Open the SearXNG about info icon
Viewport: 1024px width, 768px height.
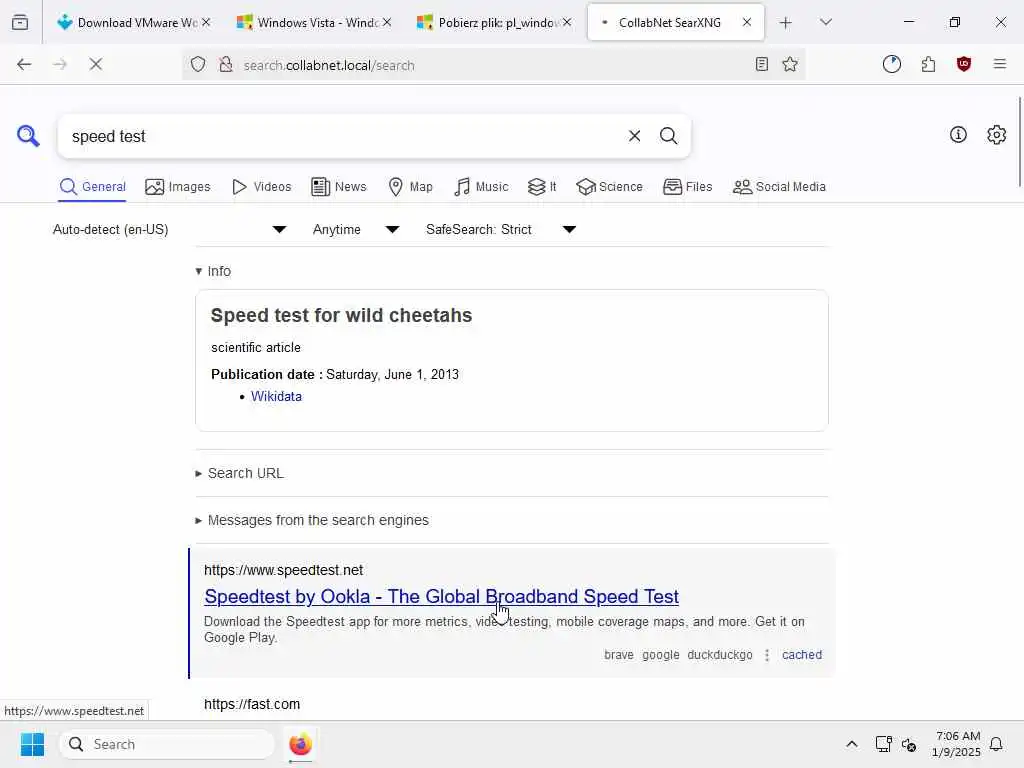958,135
